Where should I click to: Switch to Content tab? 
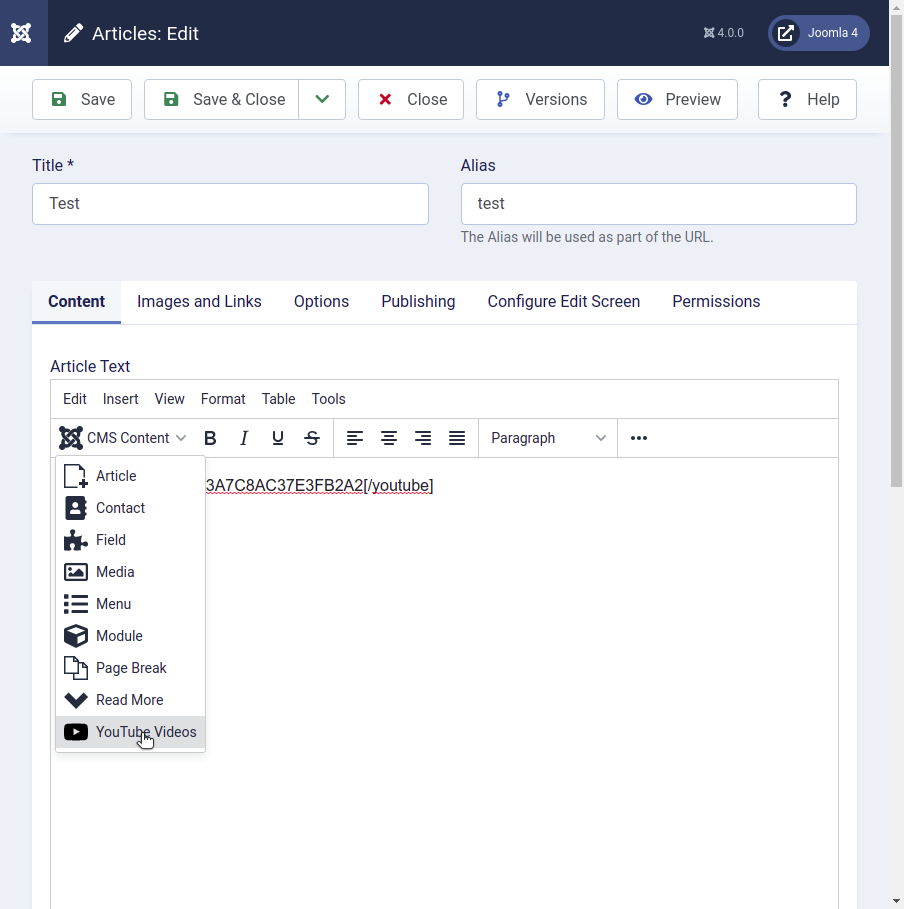[77, 302]
